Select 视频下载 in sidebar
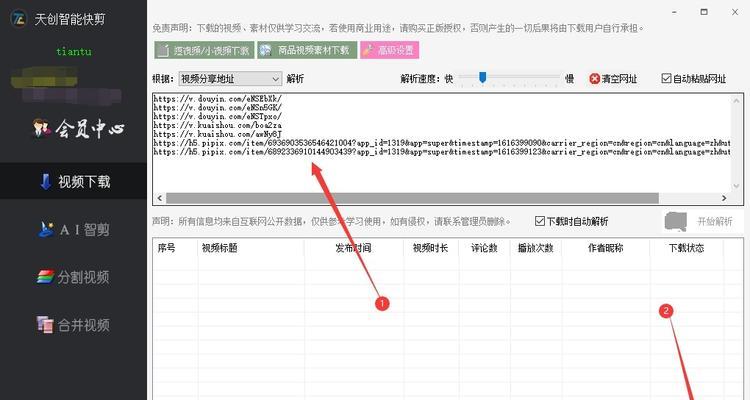 (x=74, y=181)
